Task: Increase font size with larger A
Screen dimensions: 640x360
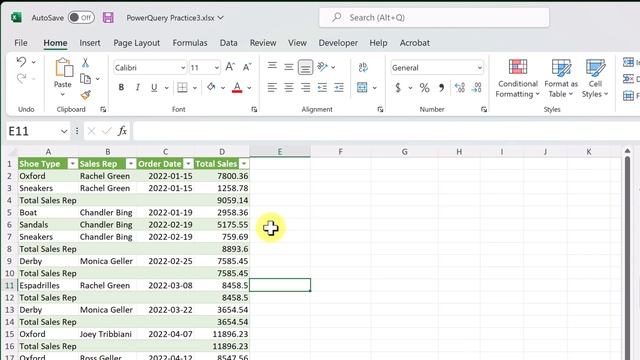Action: tap(230, 67)
